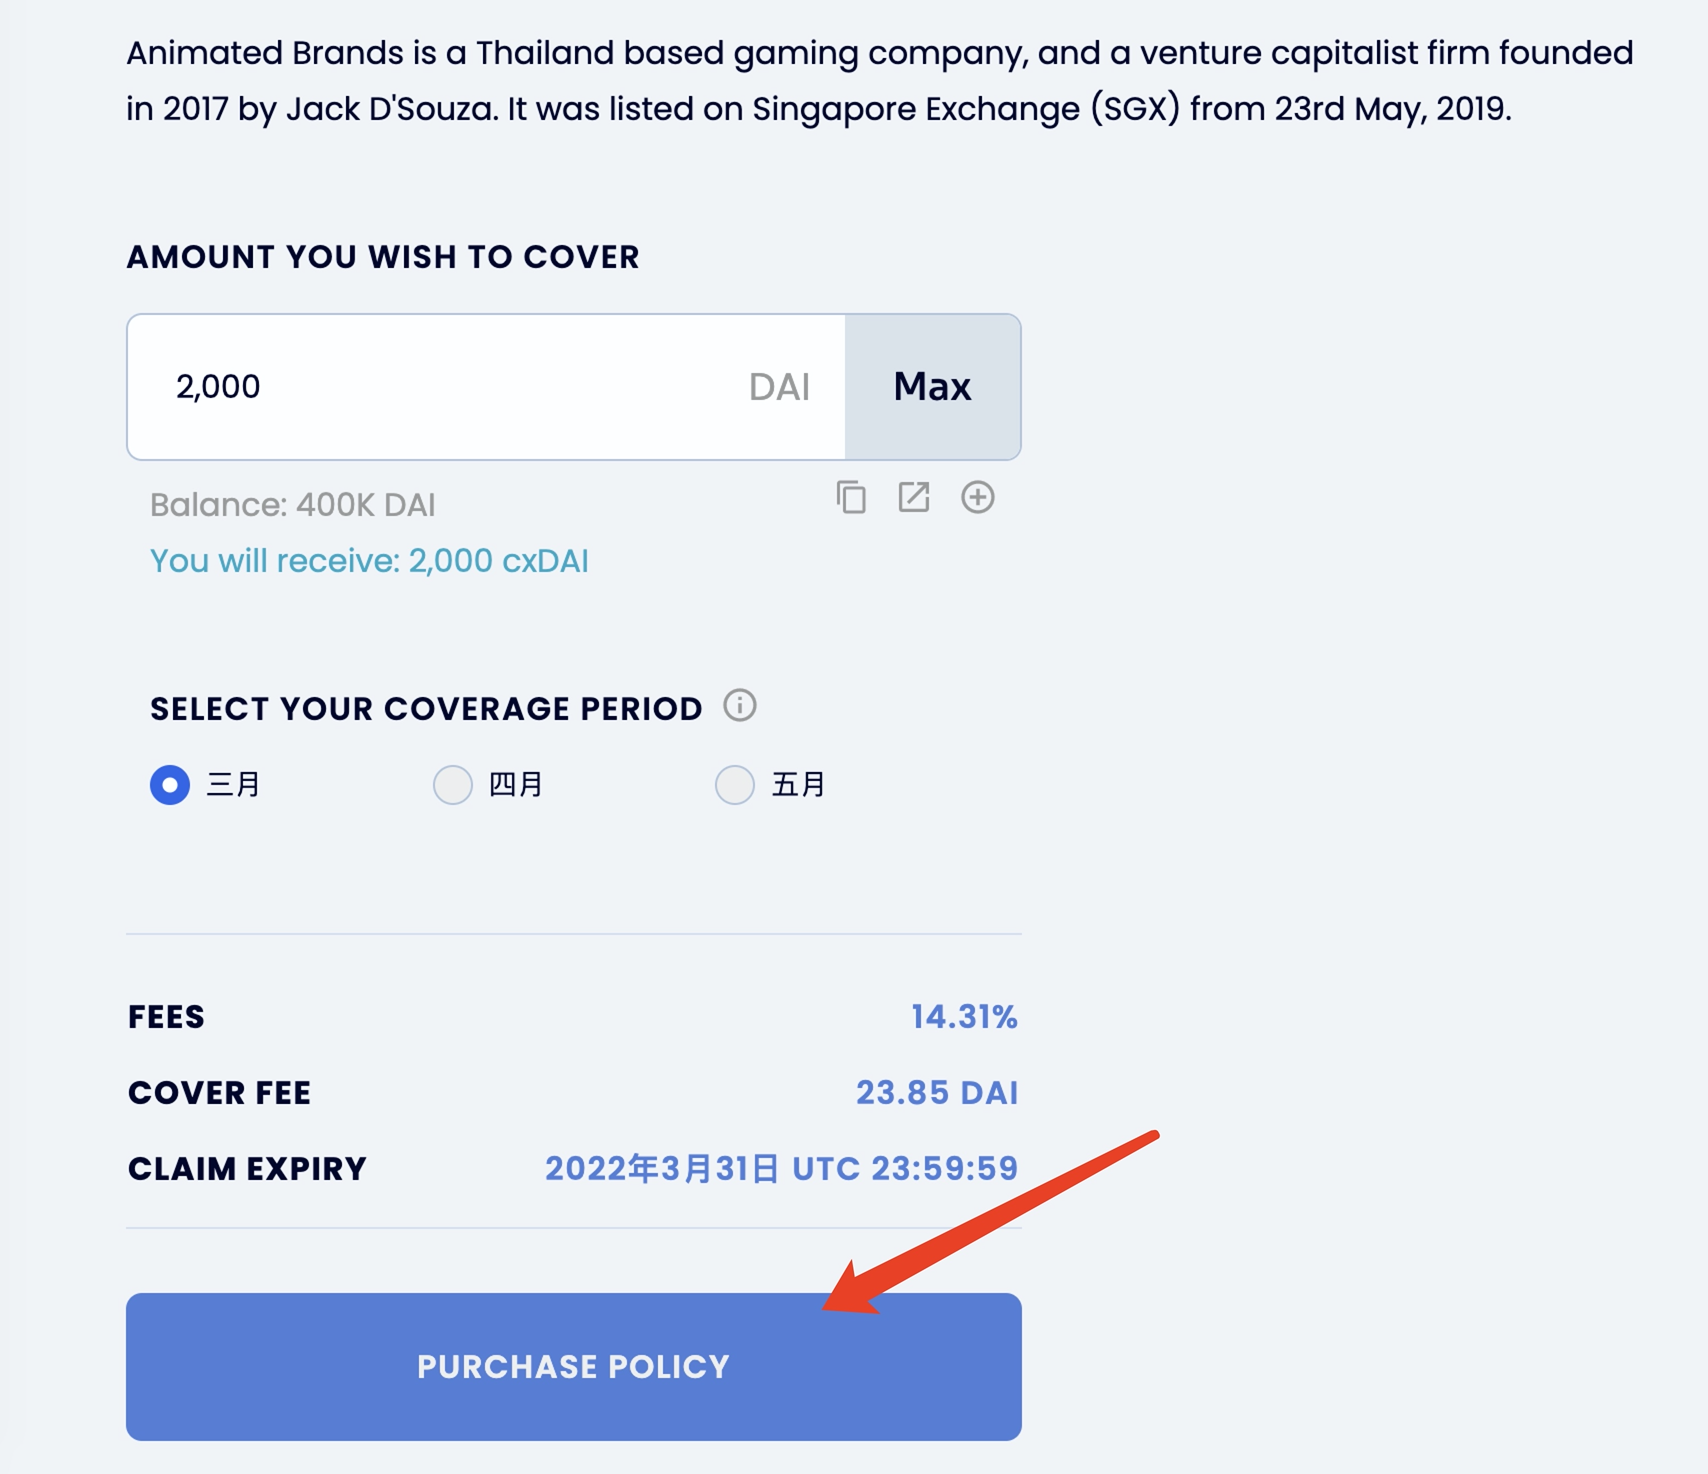The width and height of the screenshot is (1708, 1474).
Task: Click the 'Amount You Wish to Cover' heading
Action: coord(383,257)
